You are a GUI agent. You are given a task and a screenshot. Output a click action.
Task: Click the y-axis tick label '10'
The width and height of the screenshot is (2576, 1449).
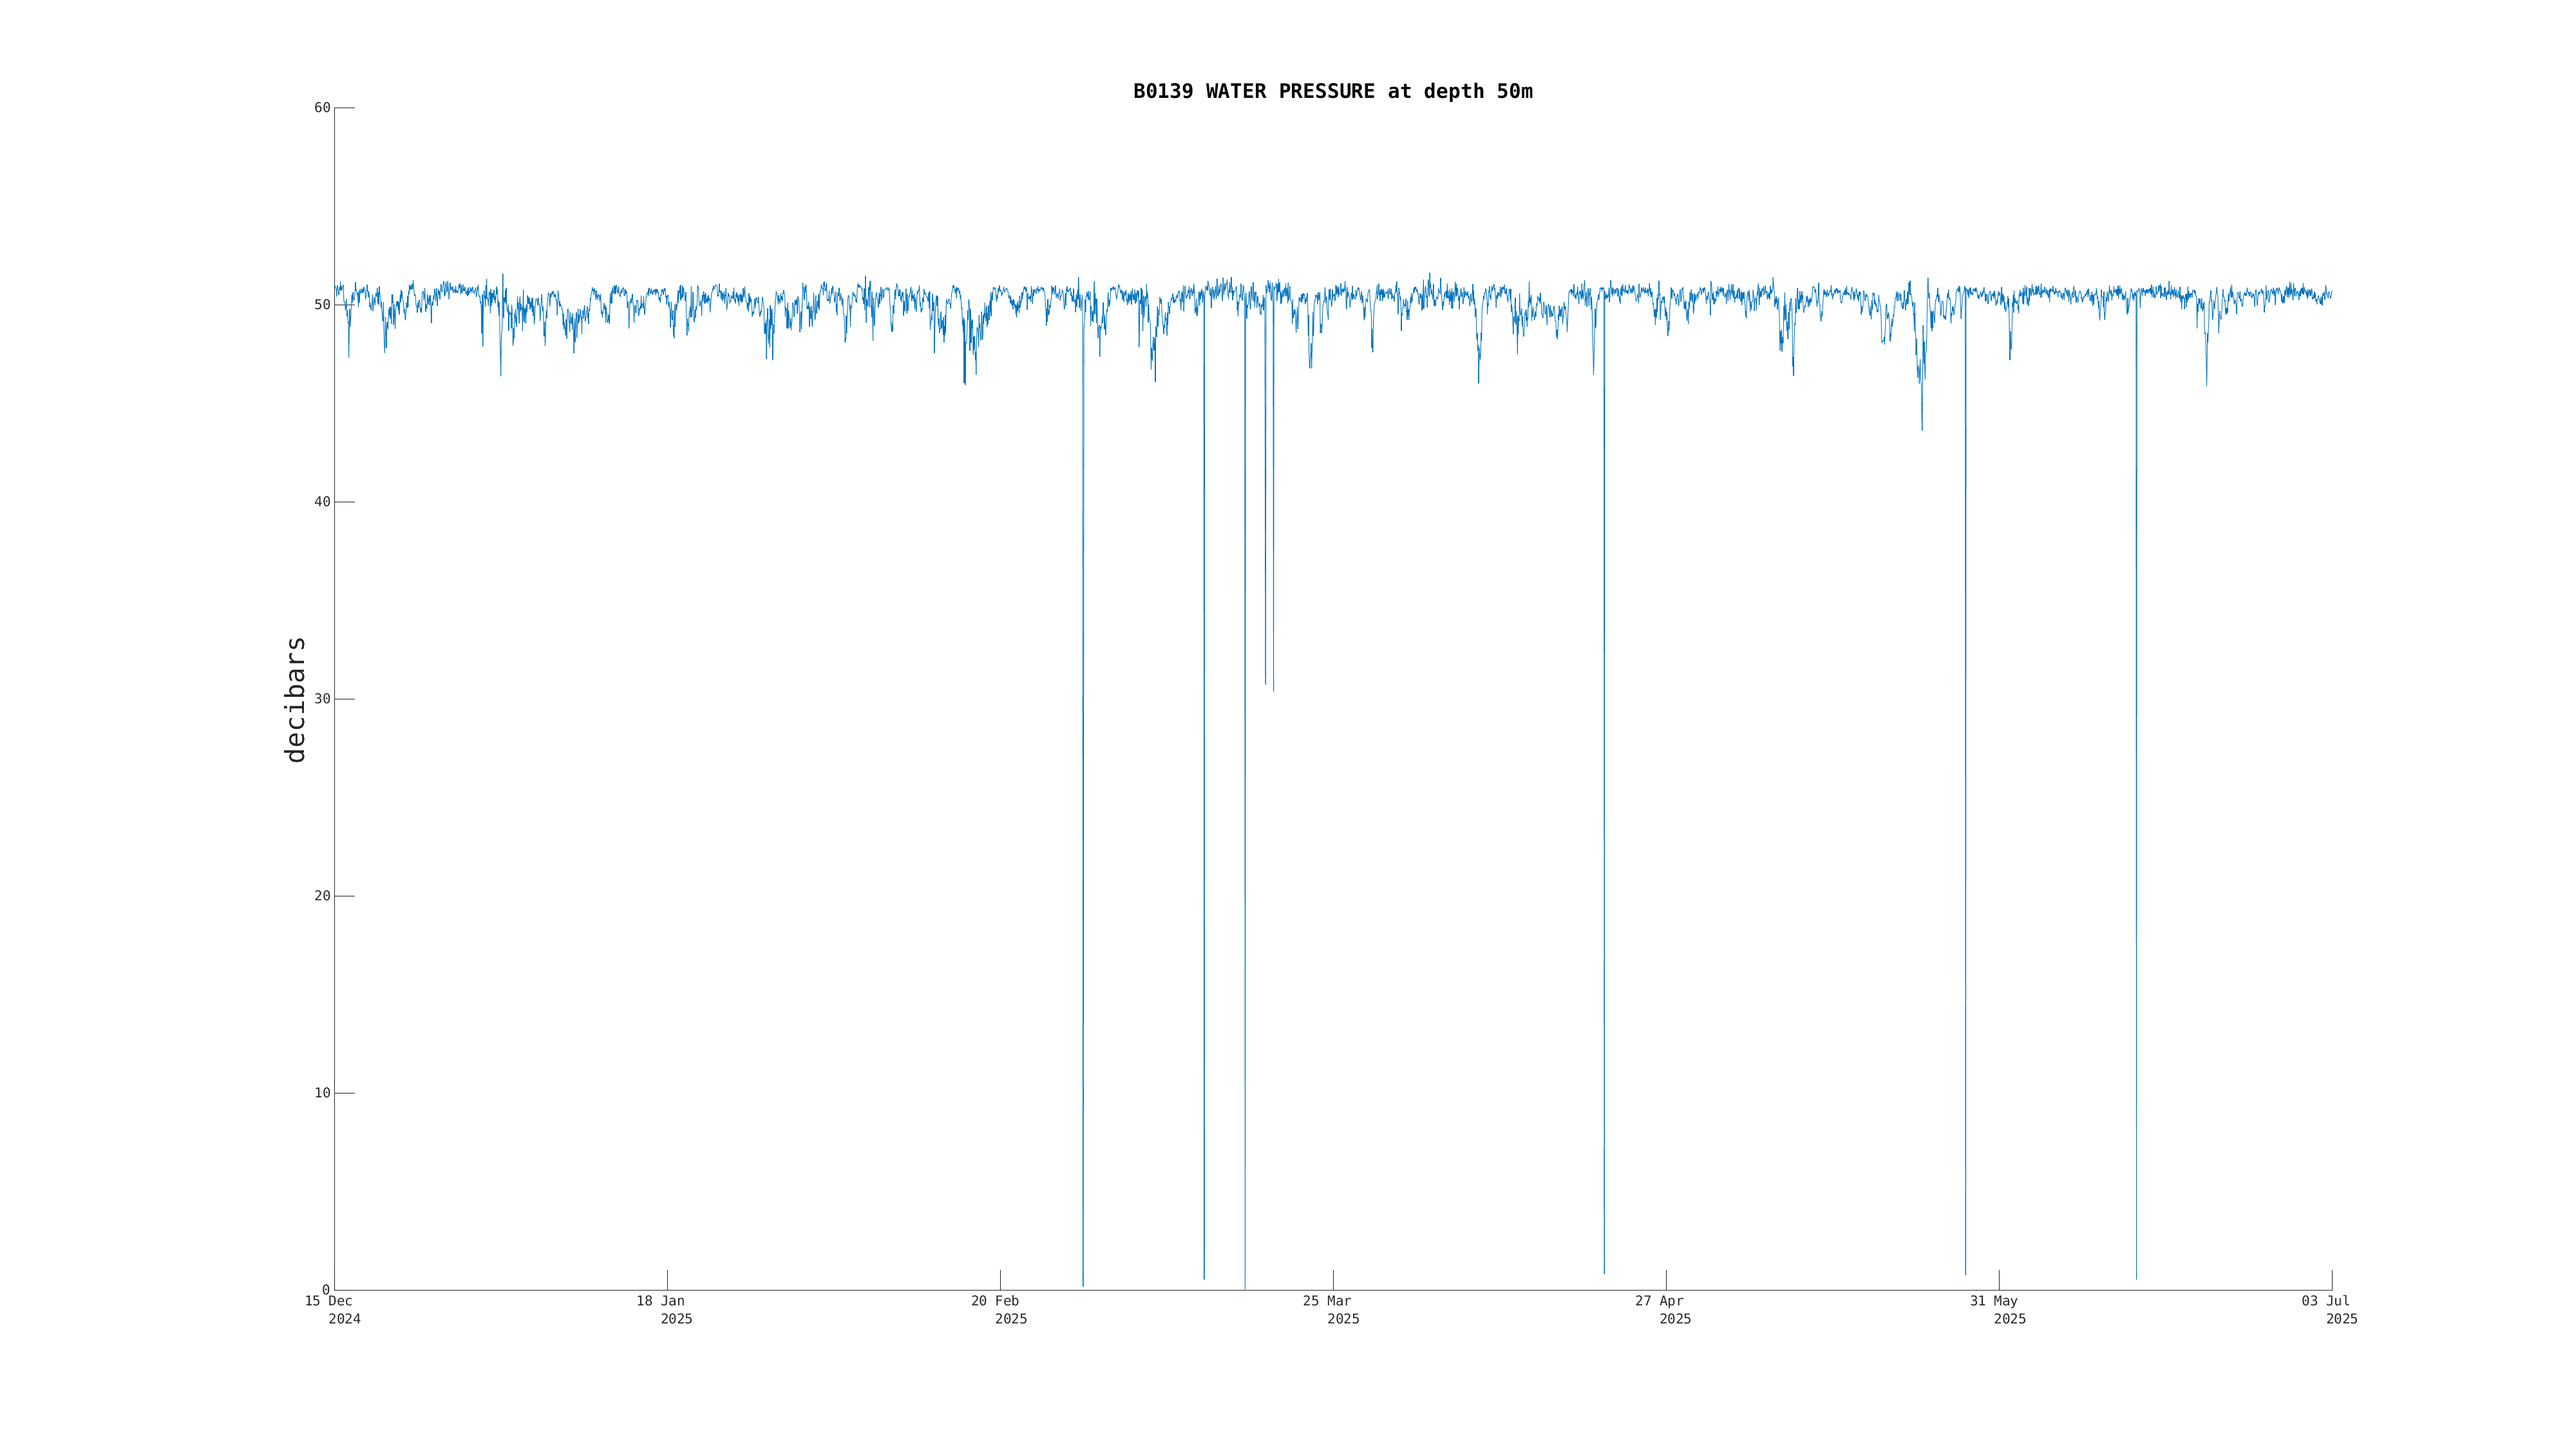pos(322,1093)
